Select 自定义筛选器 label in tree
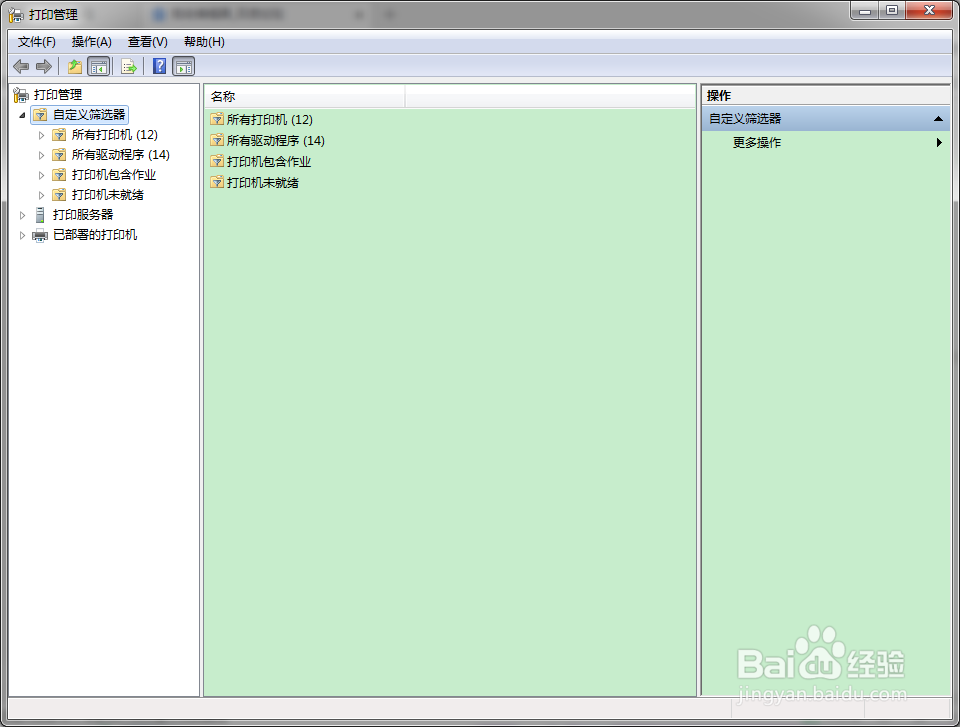Viewport: 960px width, 727px height. click(89, 115)
